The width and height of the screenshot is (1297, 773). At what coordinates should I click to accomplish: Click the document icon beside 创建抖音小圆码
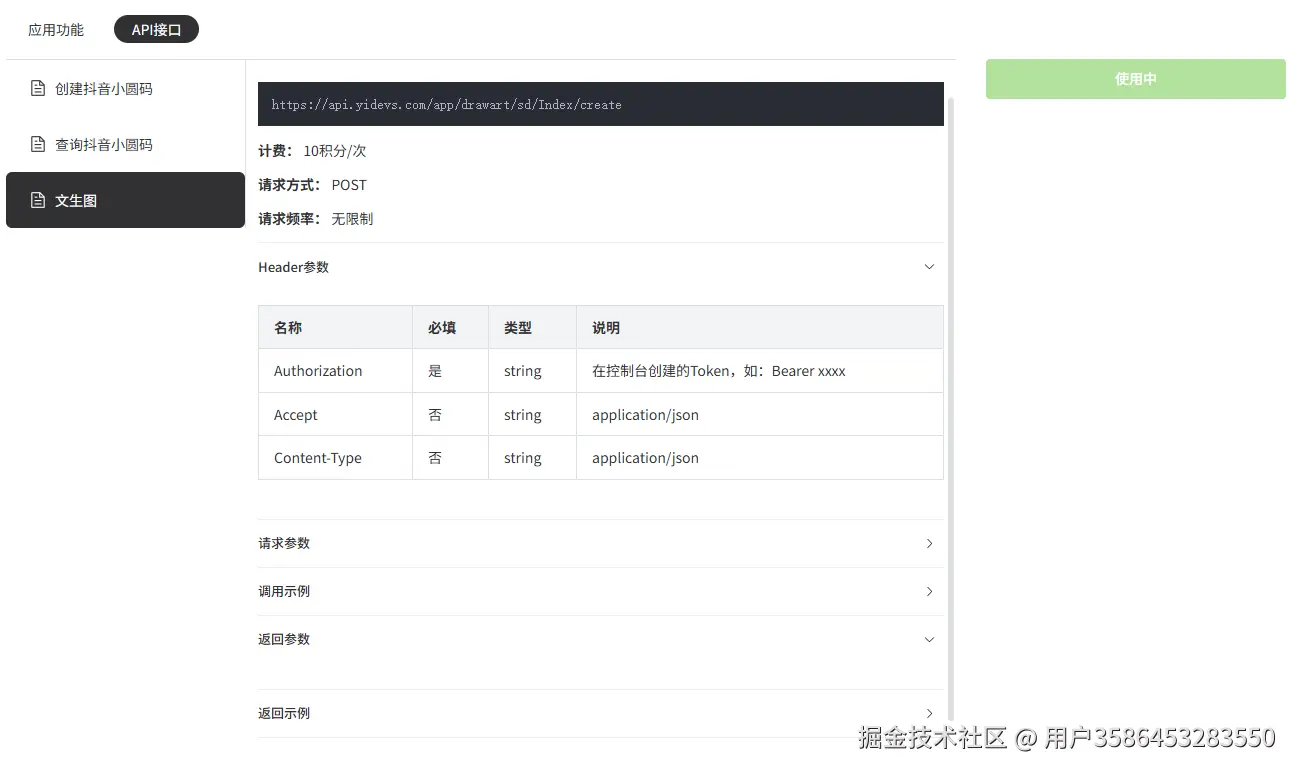click(x=38, y=88)
